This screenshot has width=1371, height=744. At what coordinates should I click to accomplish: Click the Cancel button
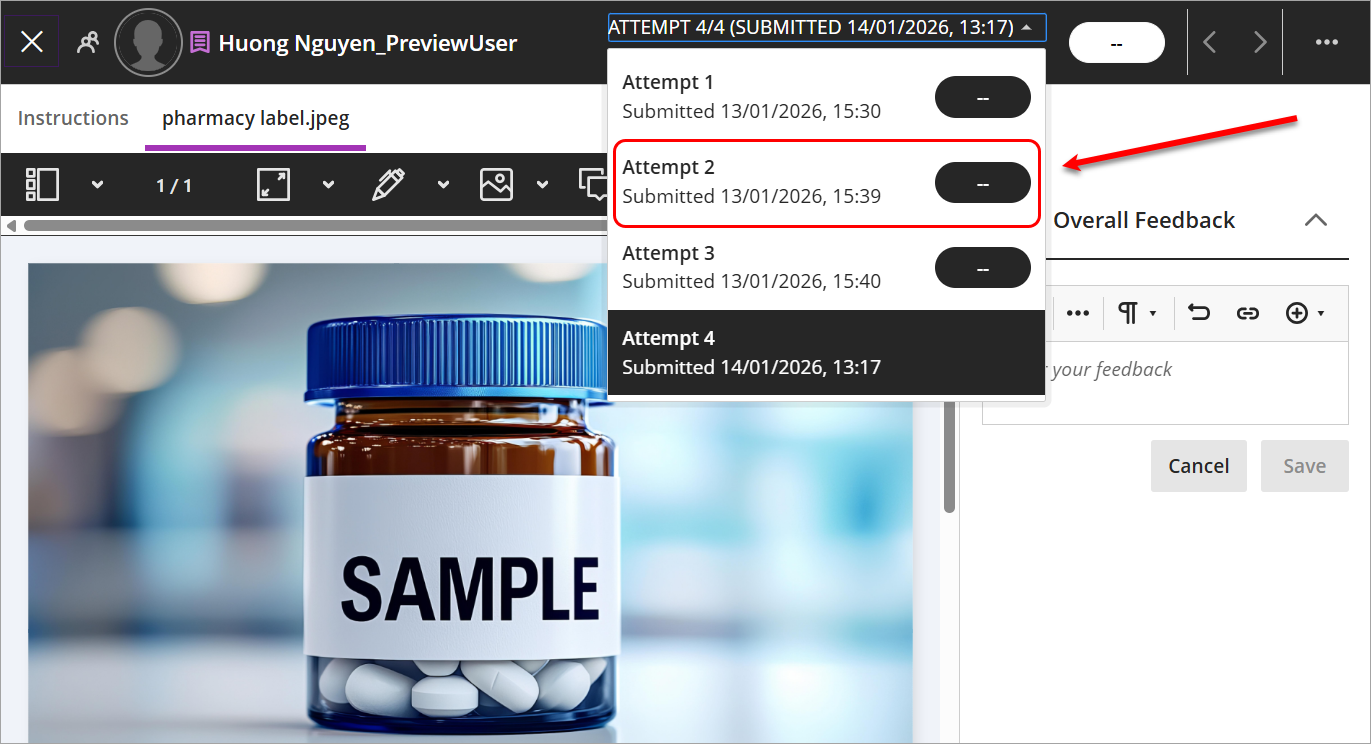1199,466
